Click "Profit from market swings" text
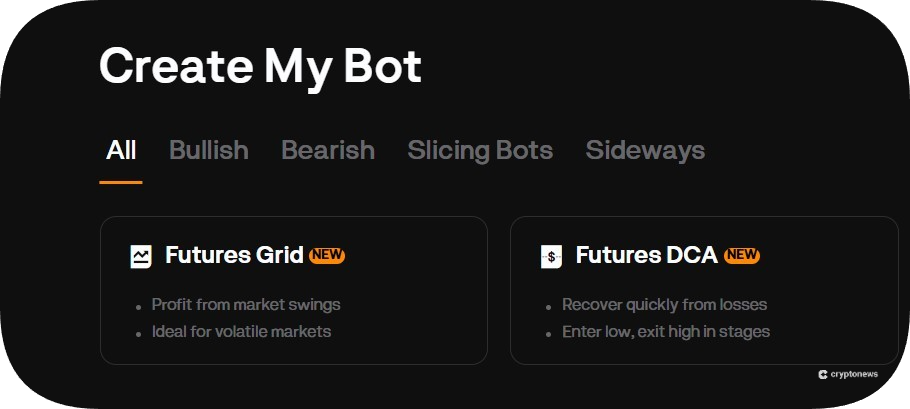The width and height of the screenshot is (910, 409). [246, 304]
